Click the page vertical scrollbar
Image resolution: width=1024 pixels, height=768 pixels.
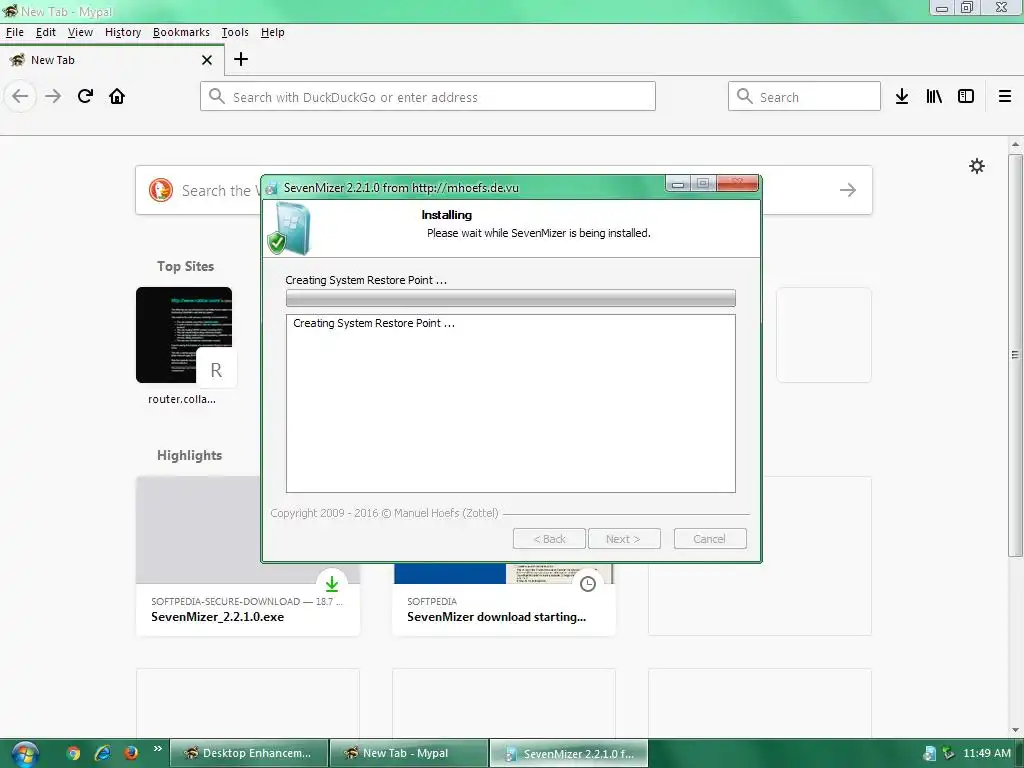1015,355
